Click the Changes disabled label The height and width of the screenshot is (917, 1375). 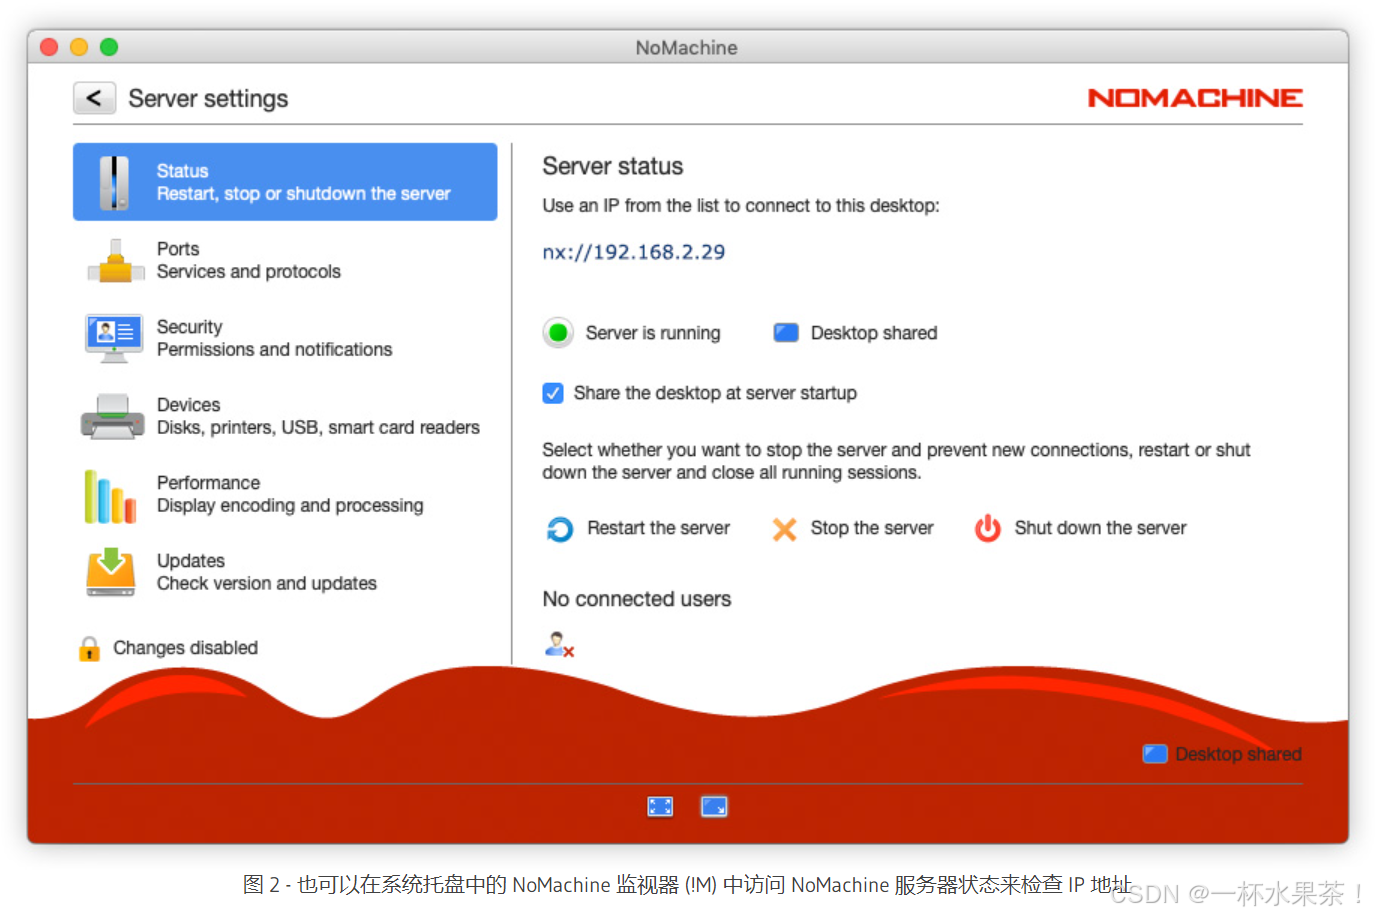[x=185, y=648]
